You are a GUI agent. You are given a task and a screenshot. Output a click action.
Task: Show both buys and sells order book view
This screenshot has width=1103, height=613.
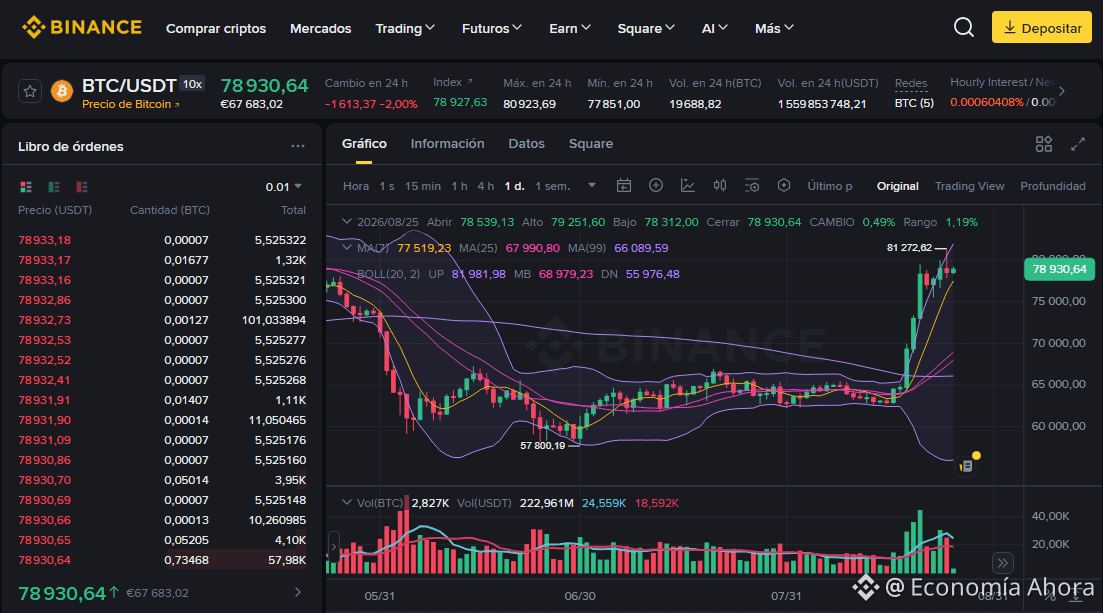(x=26, y=187)
